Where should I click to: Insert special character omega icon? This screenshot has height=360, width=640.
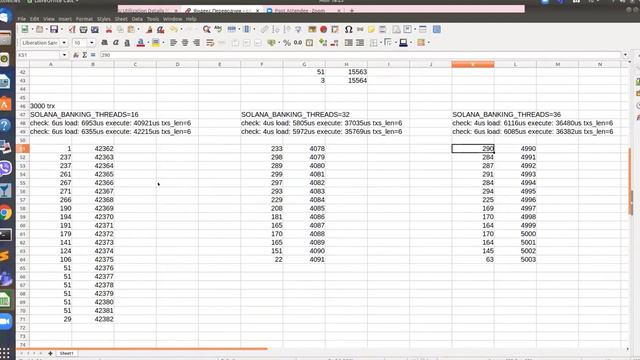pos(348,29)
